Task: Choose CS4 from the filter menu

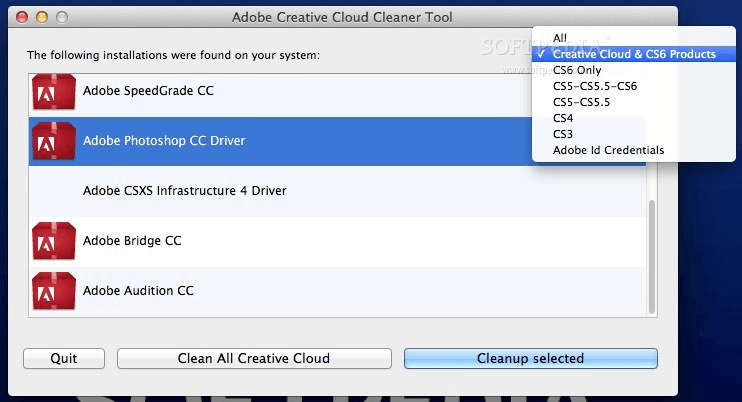Action: (563, 118)
